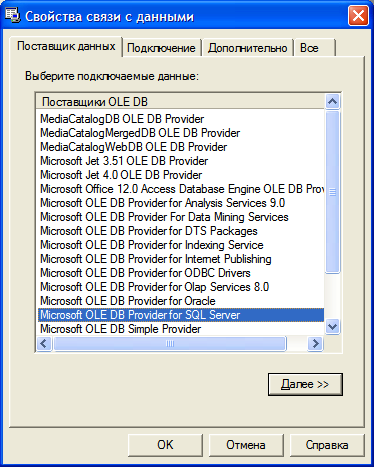This screenshot has width=374, height=467.
Task: Click the Data Link Properties title bar icon
Action: 13,16
